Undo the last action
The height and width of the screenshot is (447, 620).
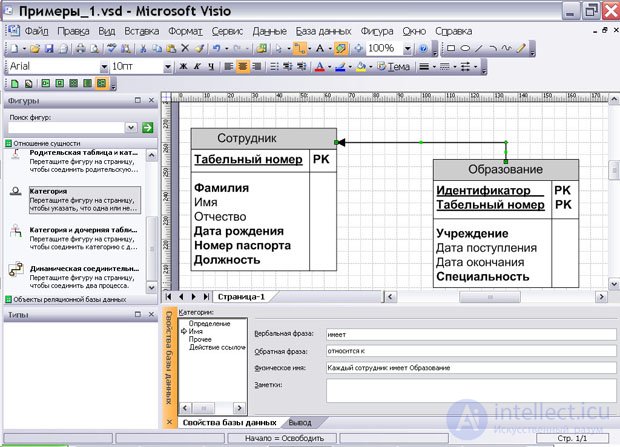click(x=216, y=49)
